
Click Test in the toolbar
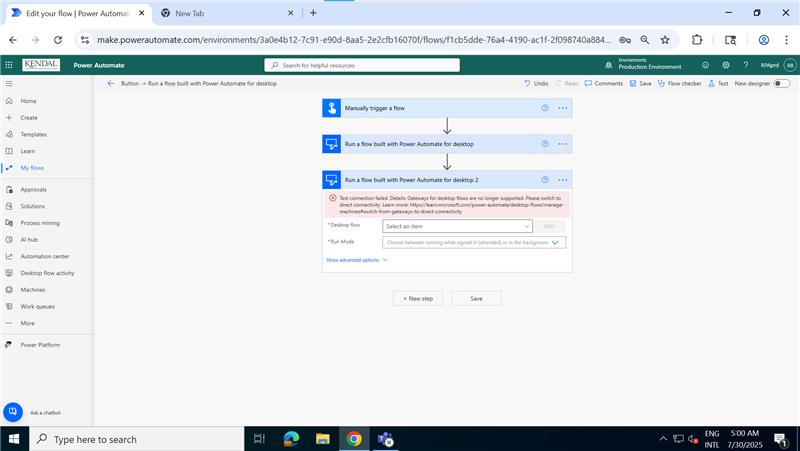[x=718, y=83]
